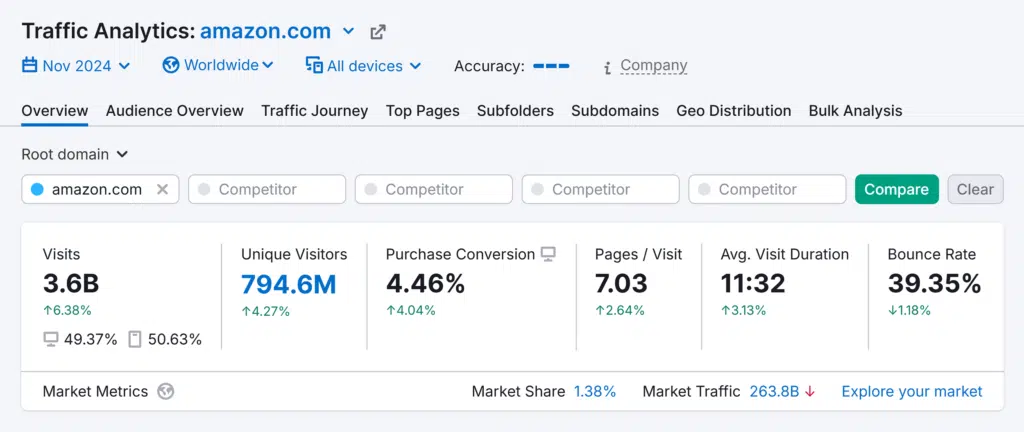Expand the Root domain selector
The width and height of the screenshot is (1024, 432).
75,154
